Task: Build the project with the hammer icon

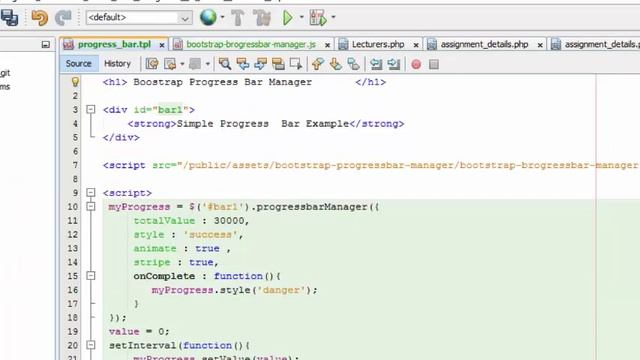Action: click(238, 18)
